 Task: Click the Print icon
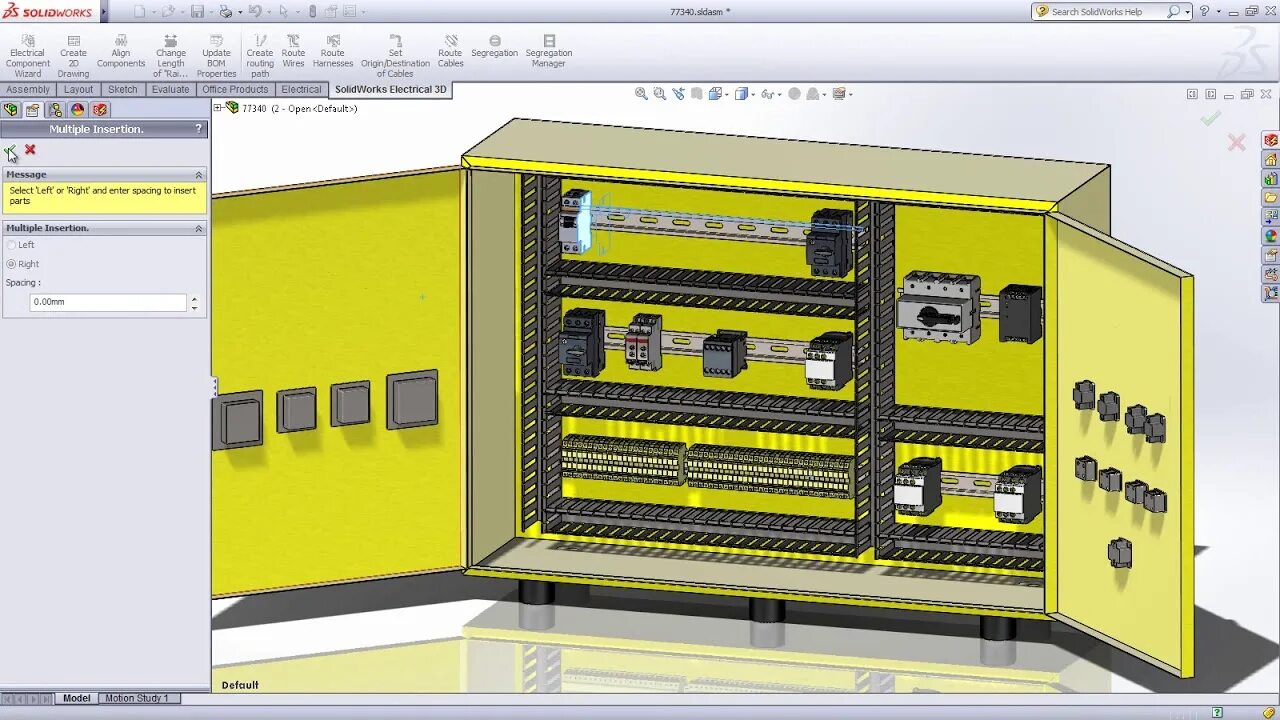225,12
